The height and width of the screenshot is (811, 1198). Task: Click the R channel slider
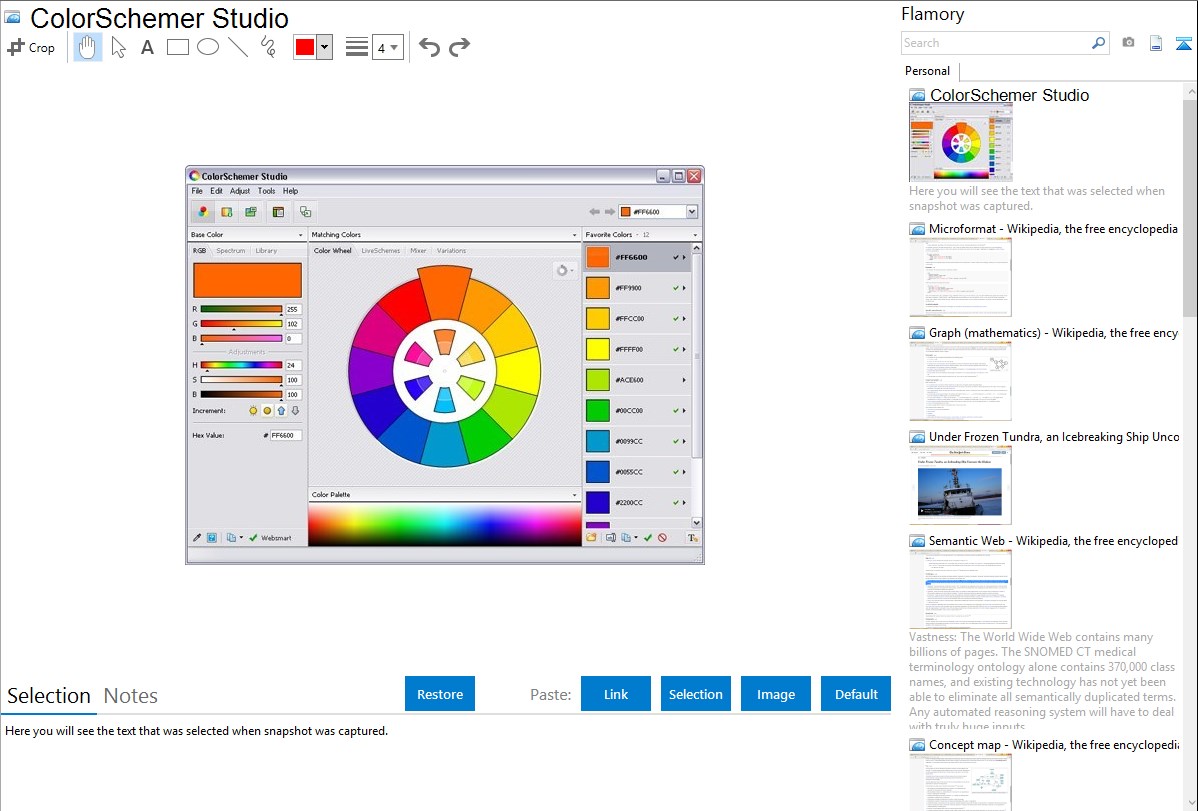(x=241, y=310)
